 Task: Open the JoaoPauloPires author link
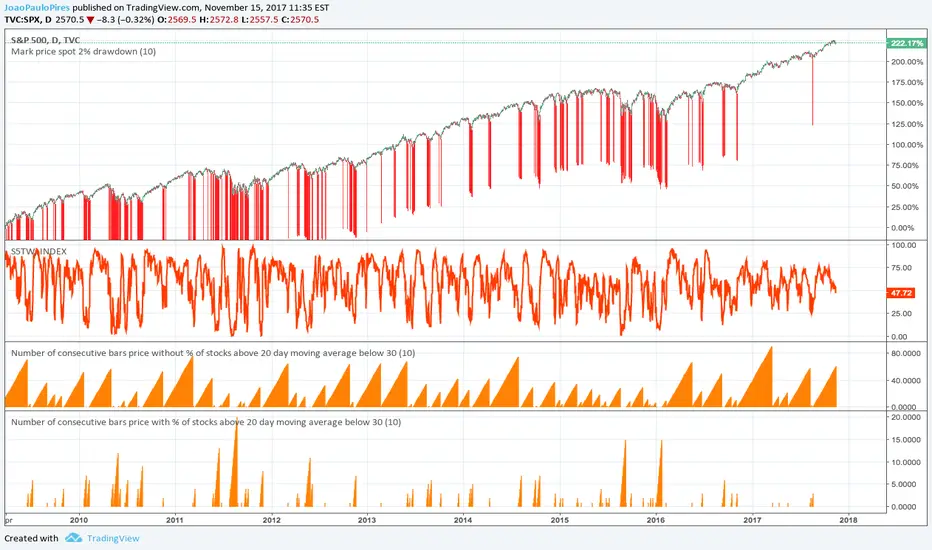click(x=37, y=8)
